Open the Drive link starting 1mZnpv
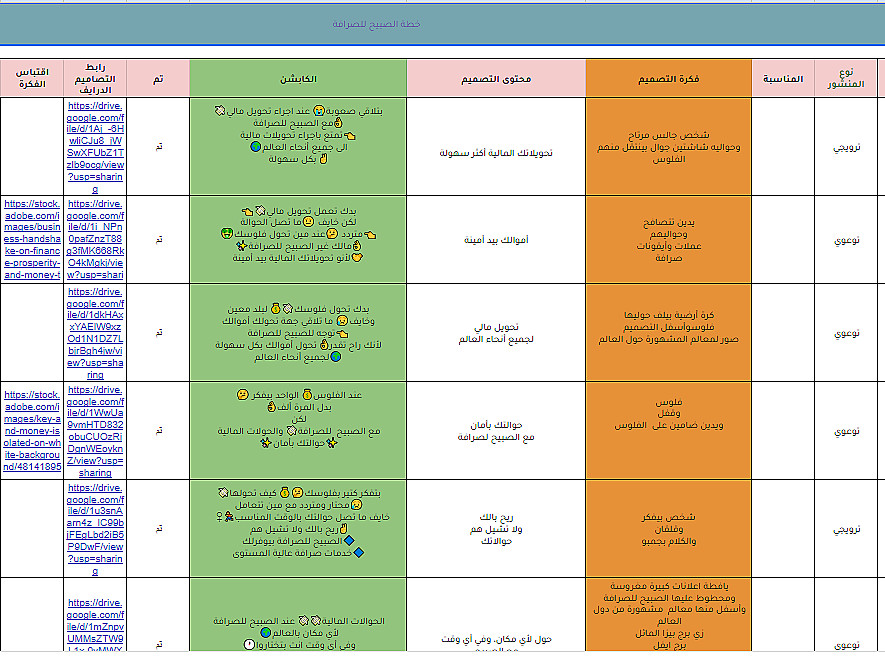Viewport: 885px width, 663px height. 95,625
